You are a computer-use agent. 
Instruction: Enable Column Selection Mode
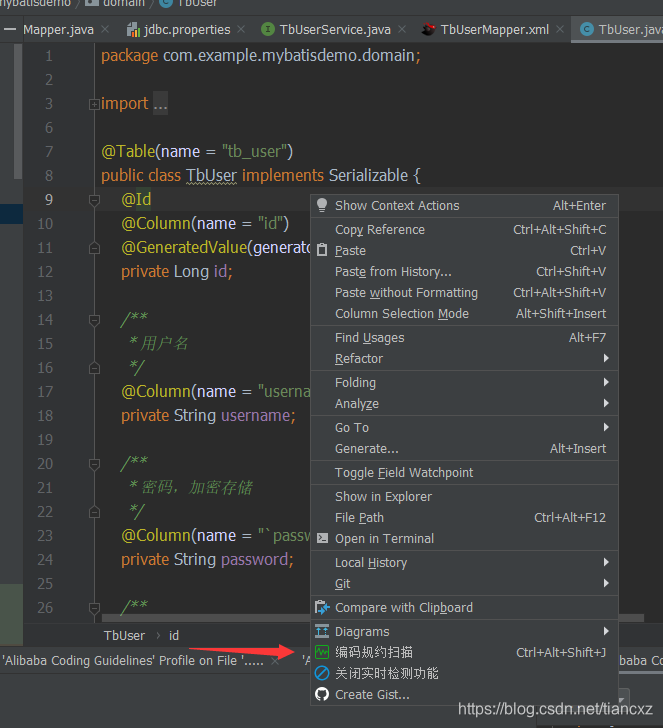pos(464,313)
